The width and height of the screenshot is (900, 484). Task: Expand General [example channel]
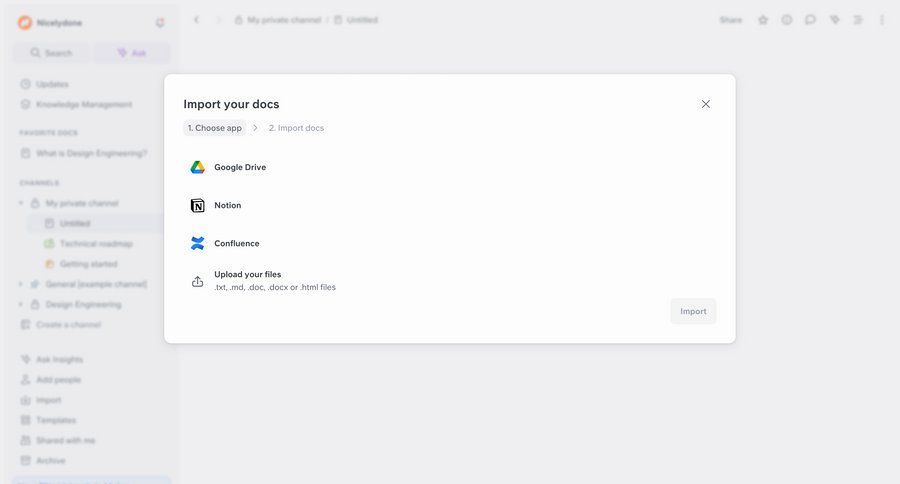[x=21, y=284]
